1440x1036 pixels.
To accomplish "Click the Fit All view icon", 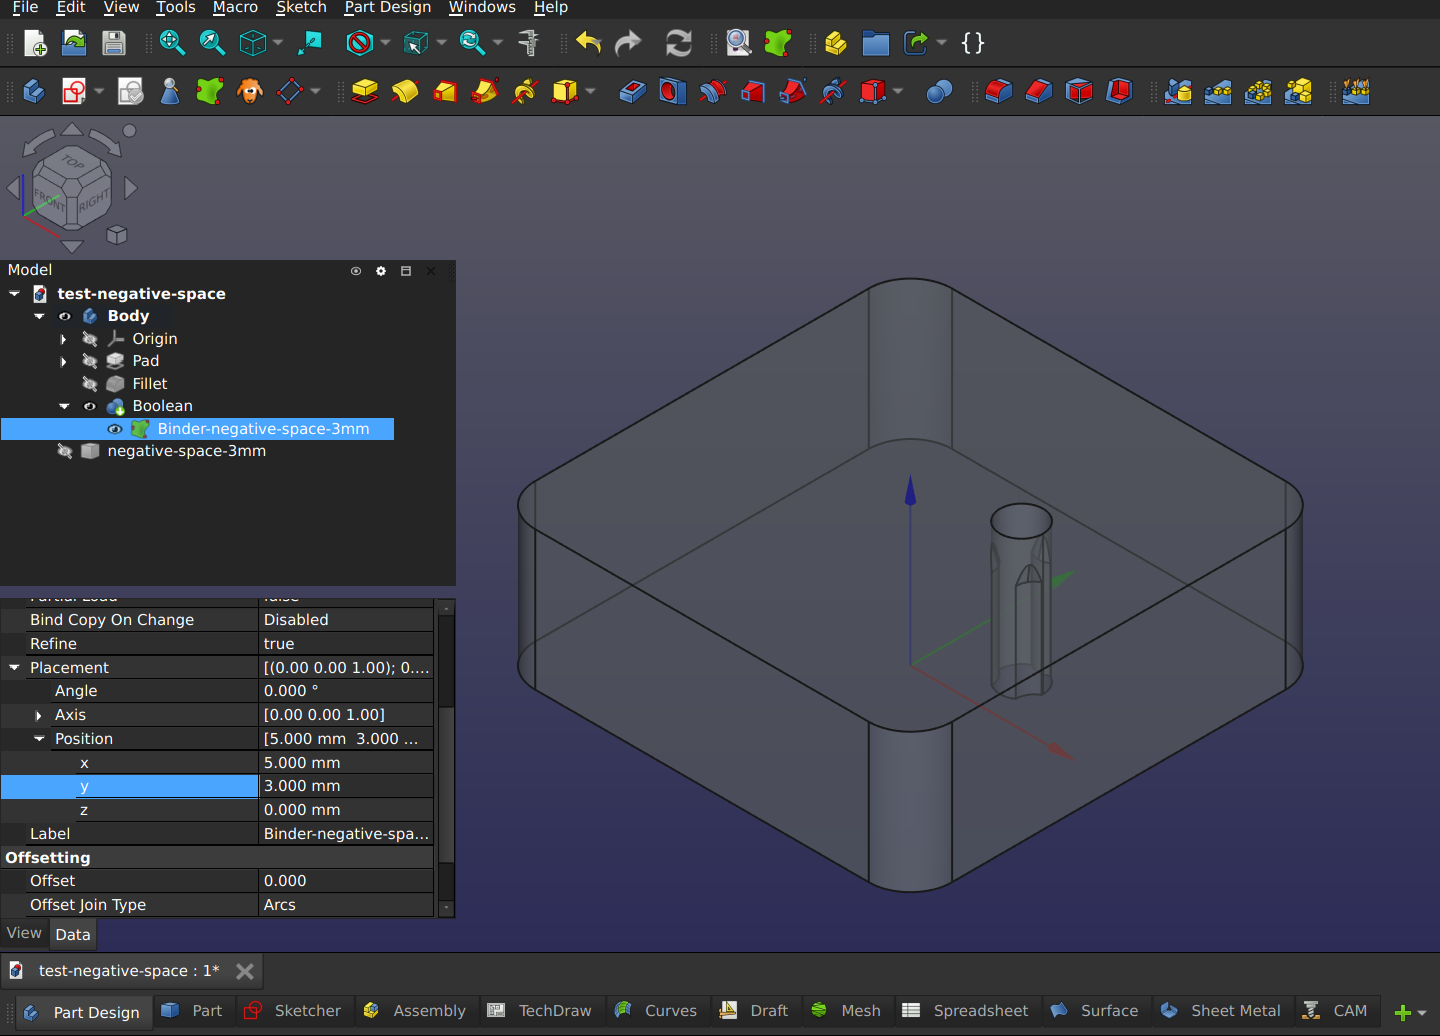I will coord(172,43).
